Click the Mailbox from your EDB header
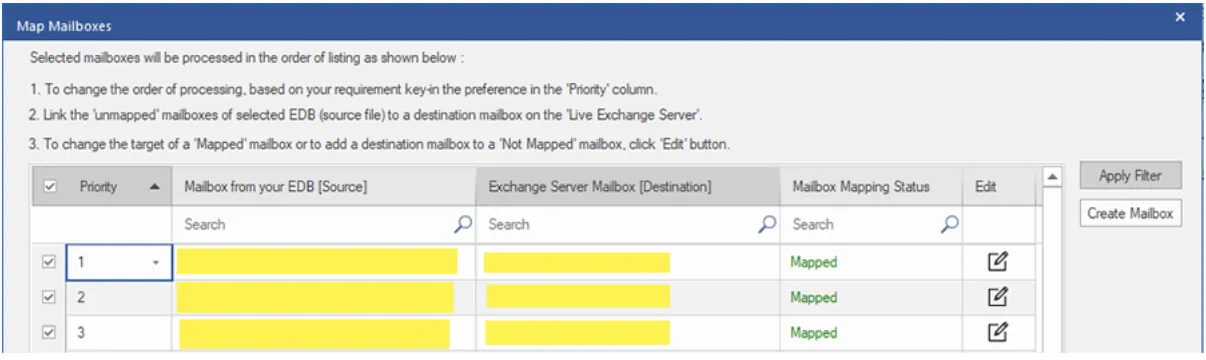 pyautogui.click(x=325, y=186)
